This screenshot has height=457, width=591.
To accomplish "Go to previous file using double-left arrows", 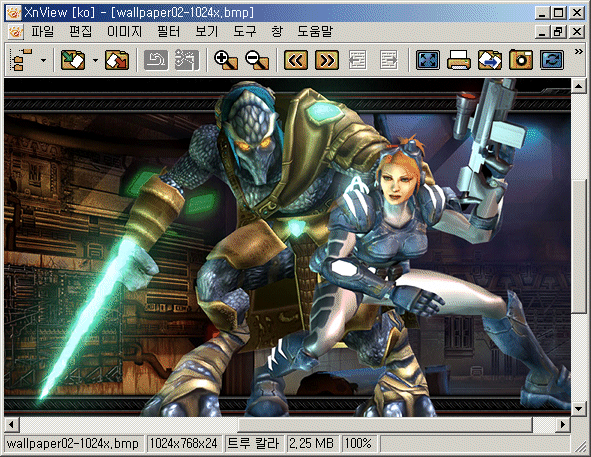I will 296,60.
